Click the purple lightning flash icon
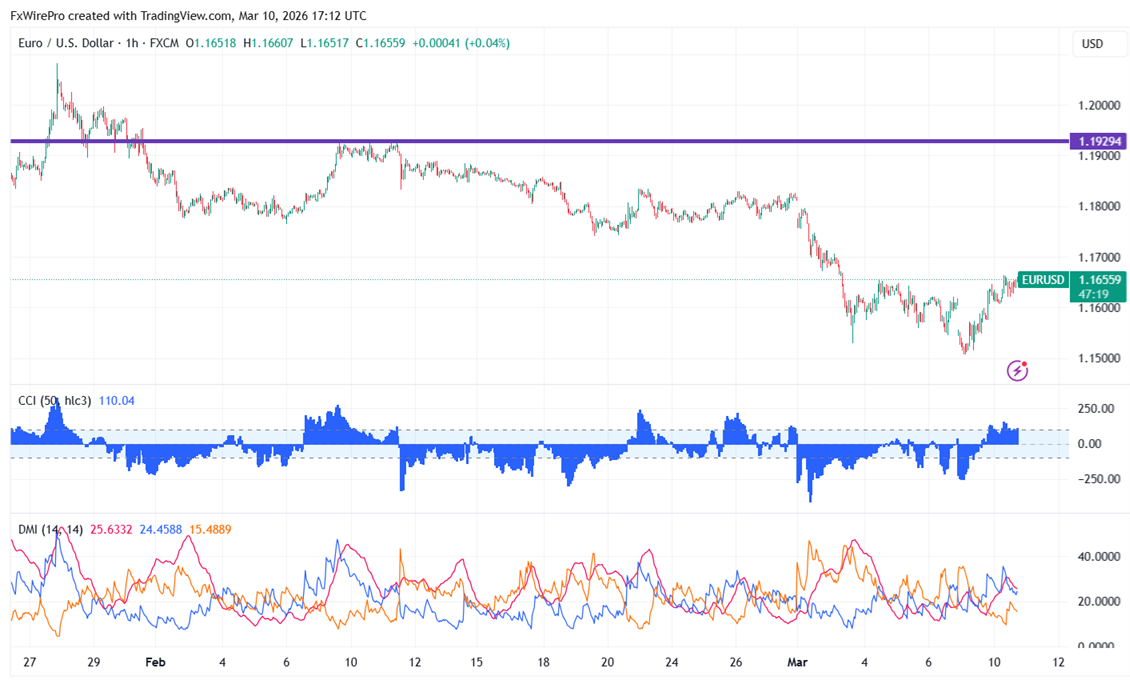 [x=1017, y=370]
